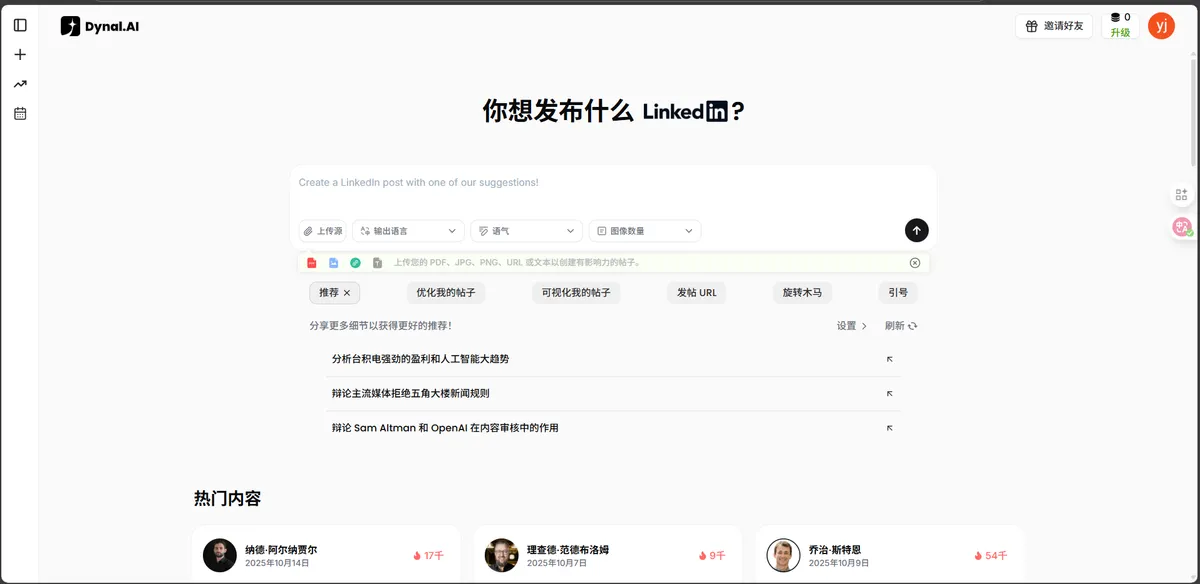Toggle the sidebar panel icon
1200x584 pixels.
coord(20,25)
